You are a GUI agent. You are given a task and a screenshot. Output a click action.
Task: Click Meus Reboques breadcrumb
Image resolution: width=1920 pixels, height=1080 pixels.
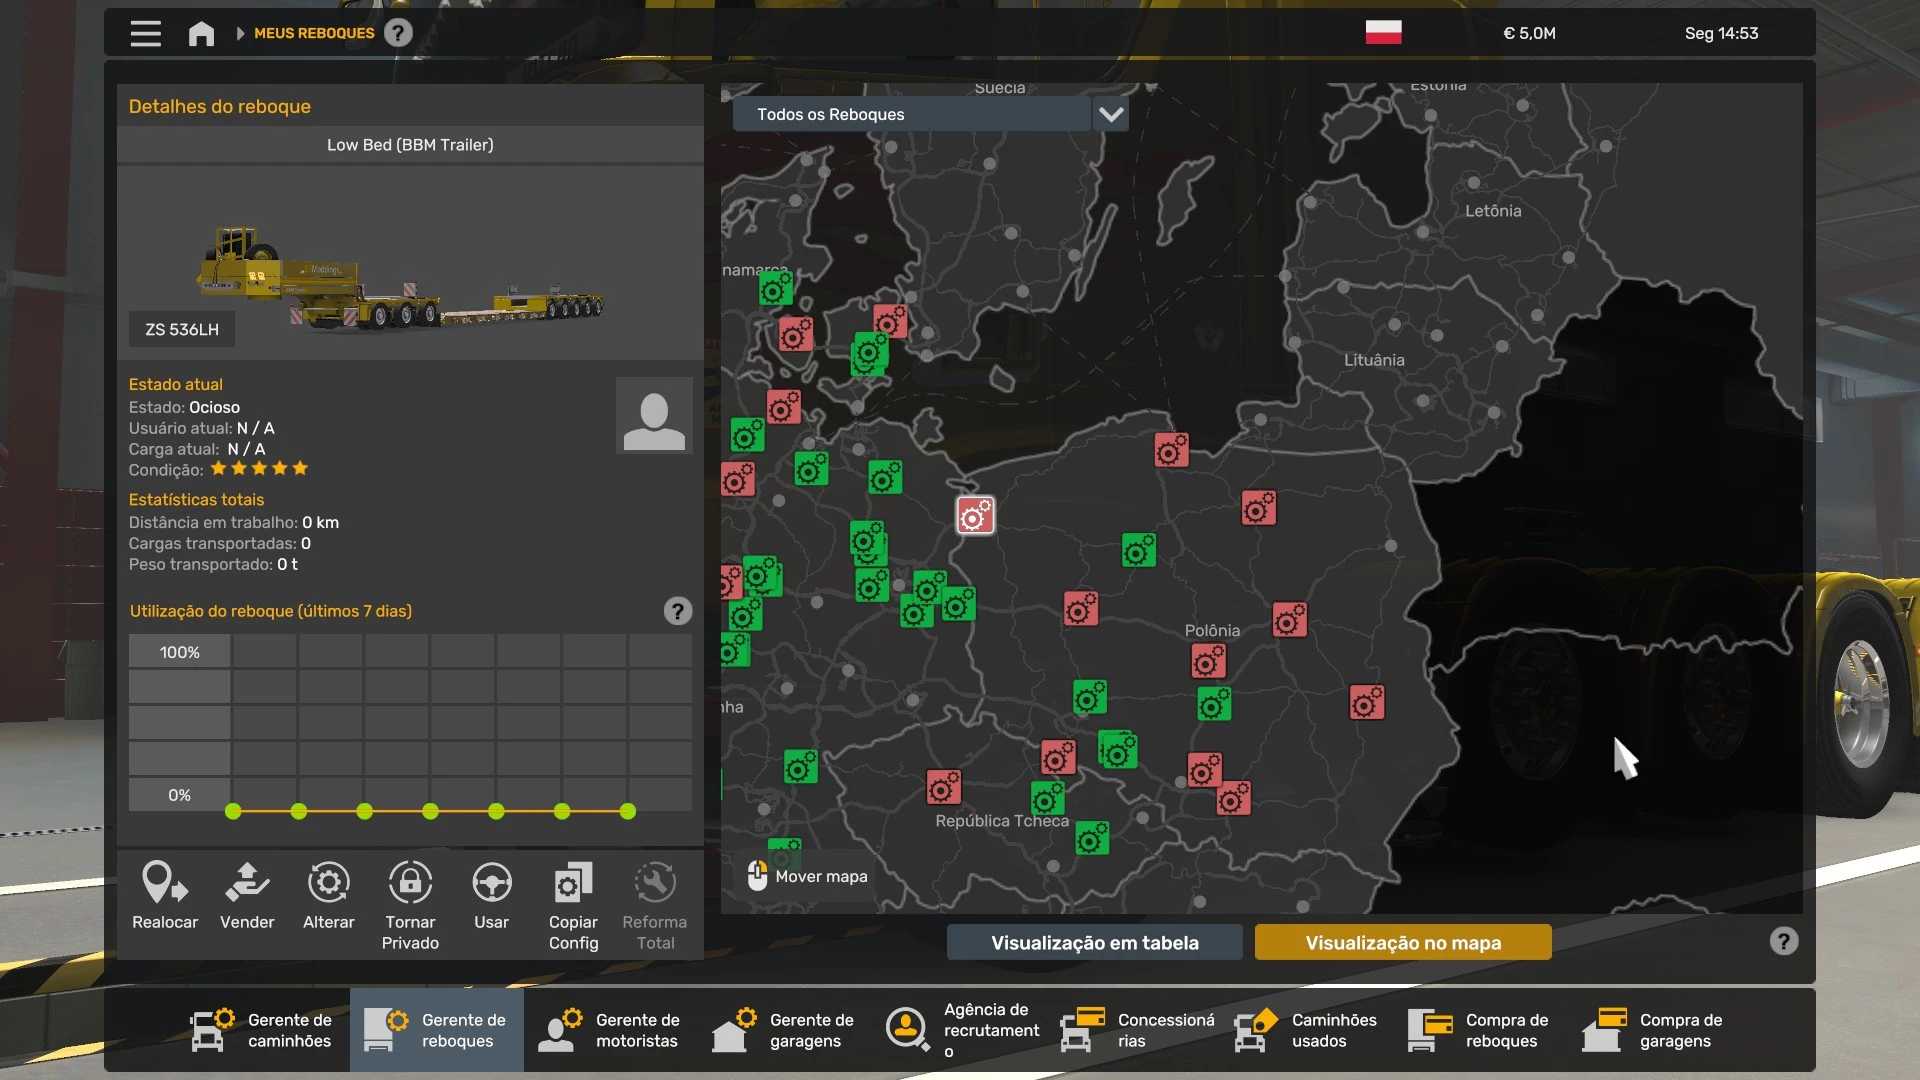(x=314, y=33)
